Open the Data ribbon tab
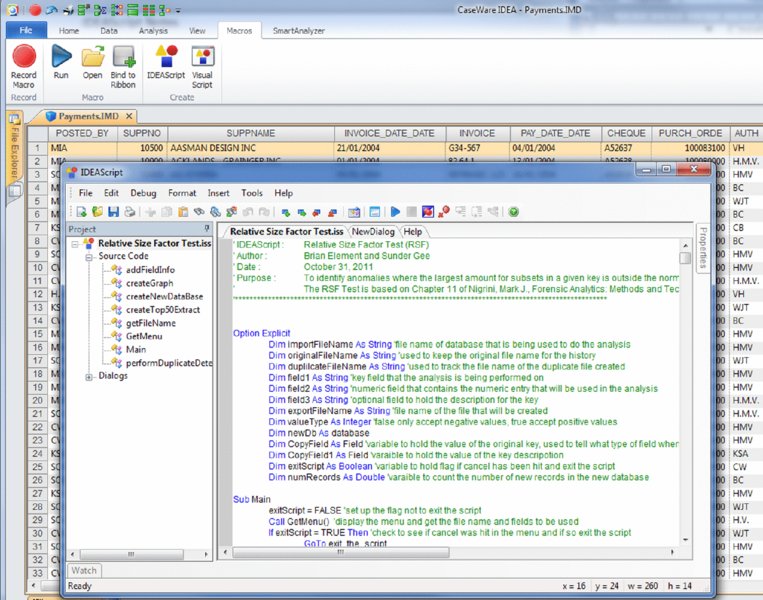This screenshot has width=763, height=600. (109, 31)
